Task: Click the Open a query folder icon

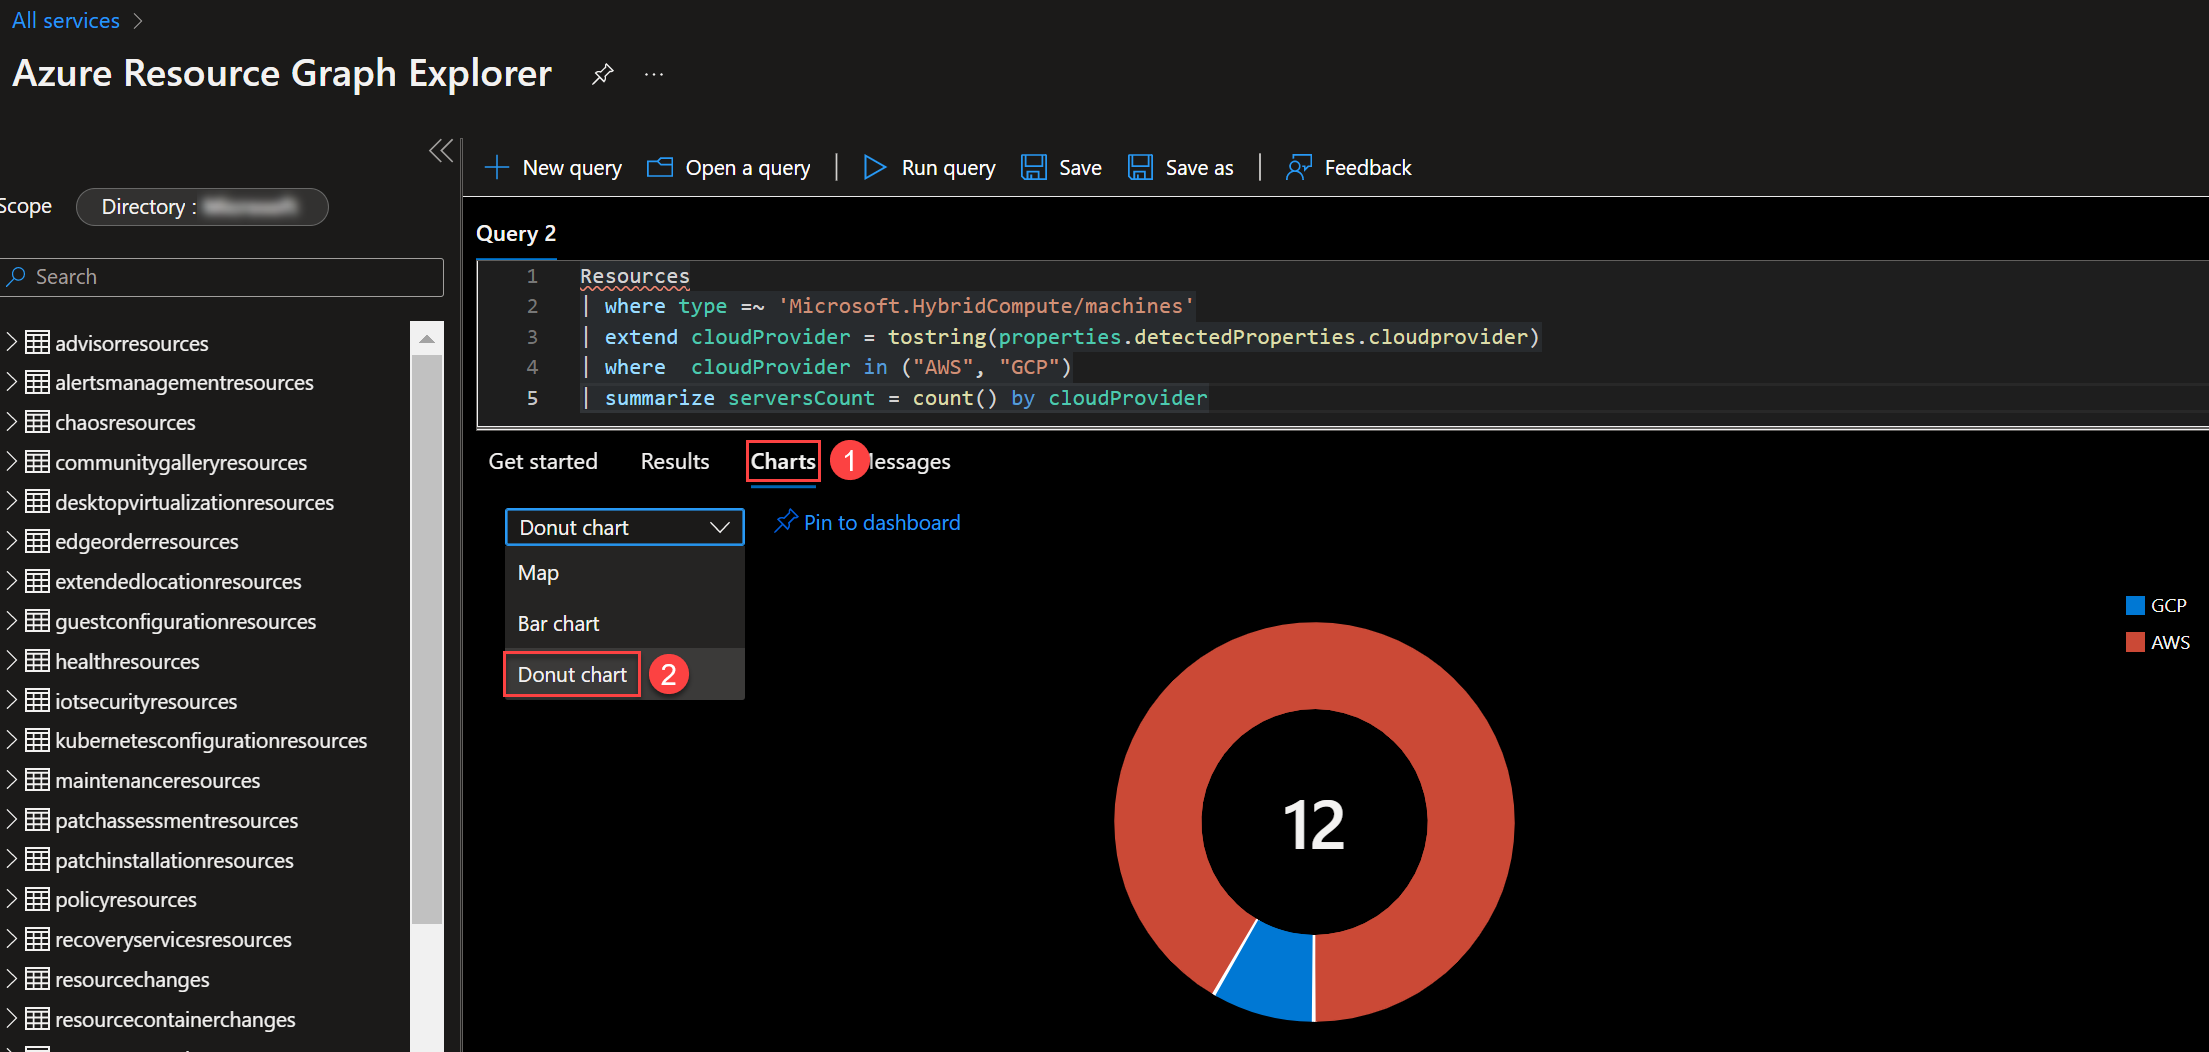Action: click(660, 167)
